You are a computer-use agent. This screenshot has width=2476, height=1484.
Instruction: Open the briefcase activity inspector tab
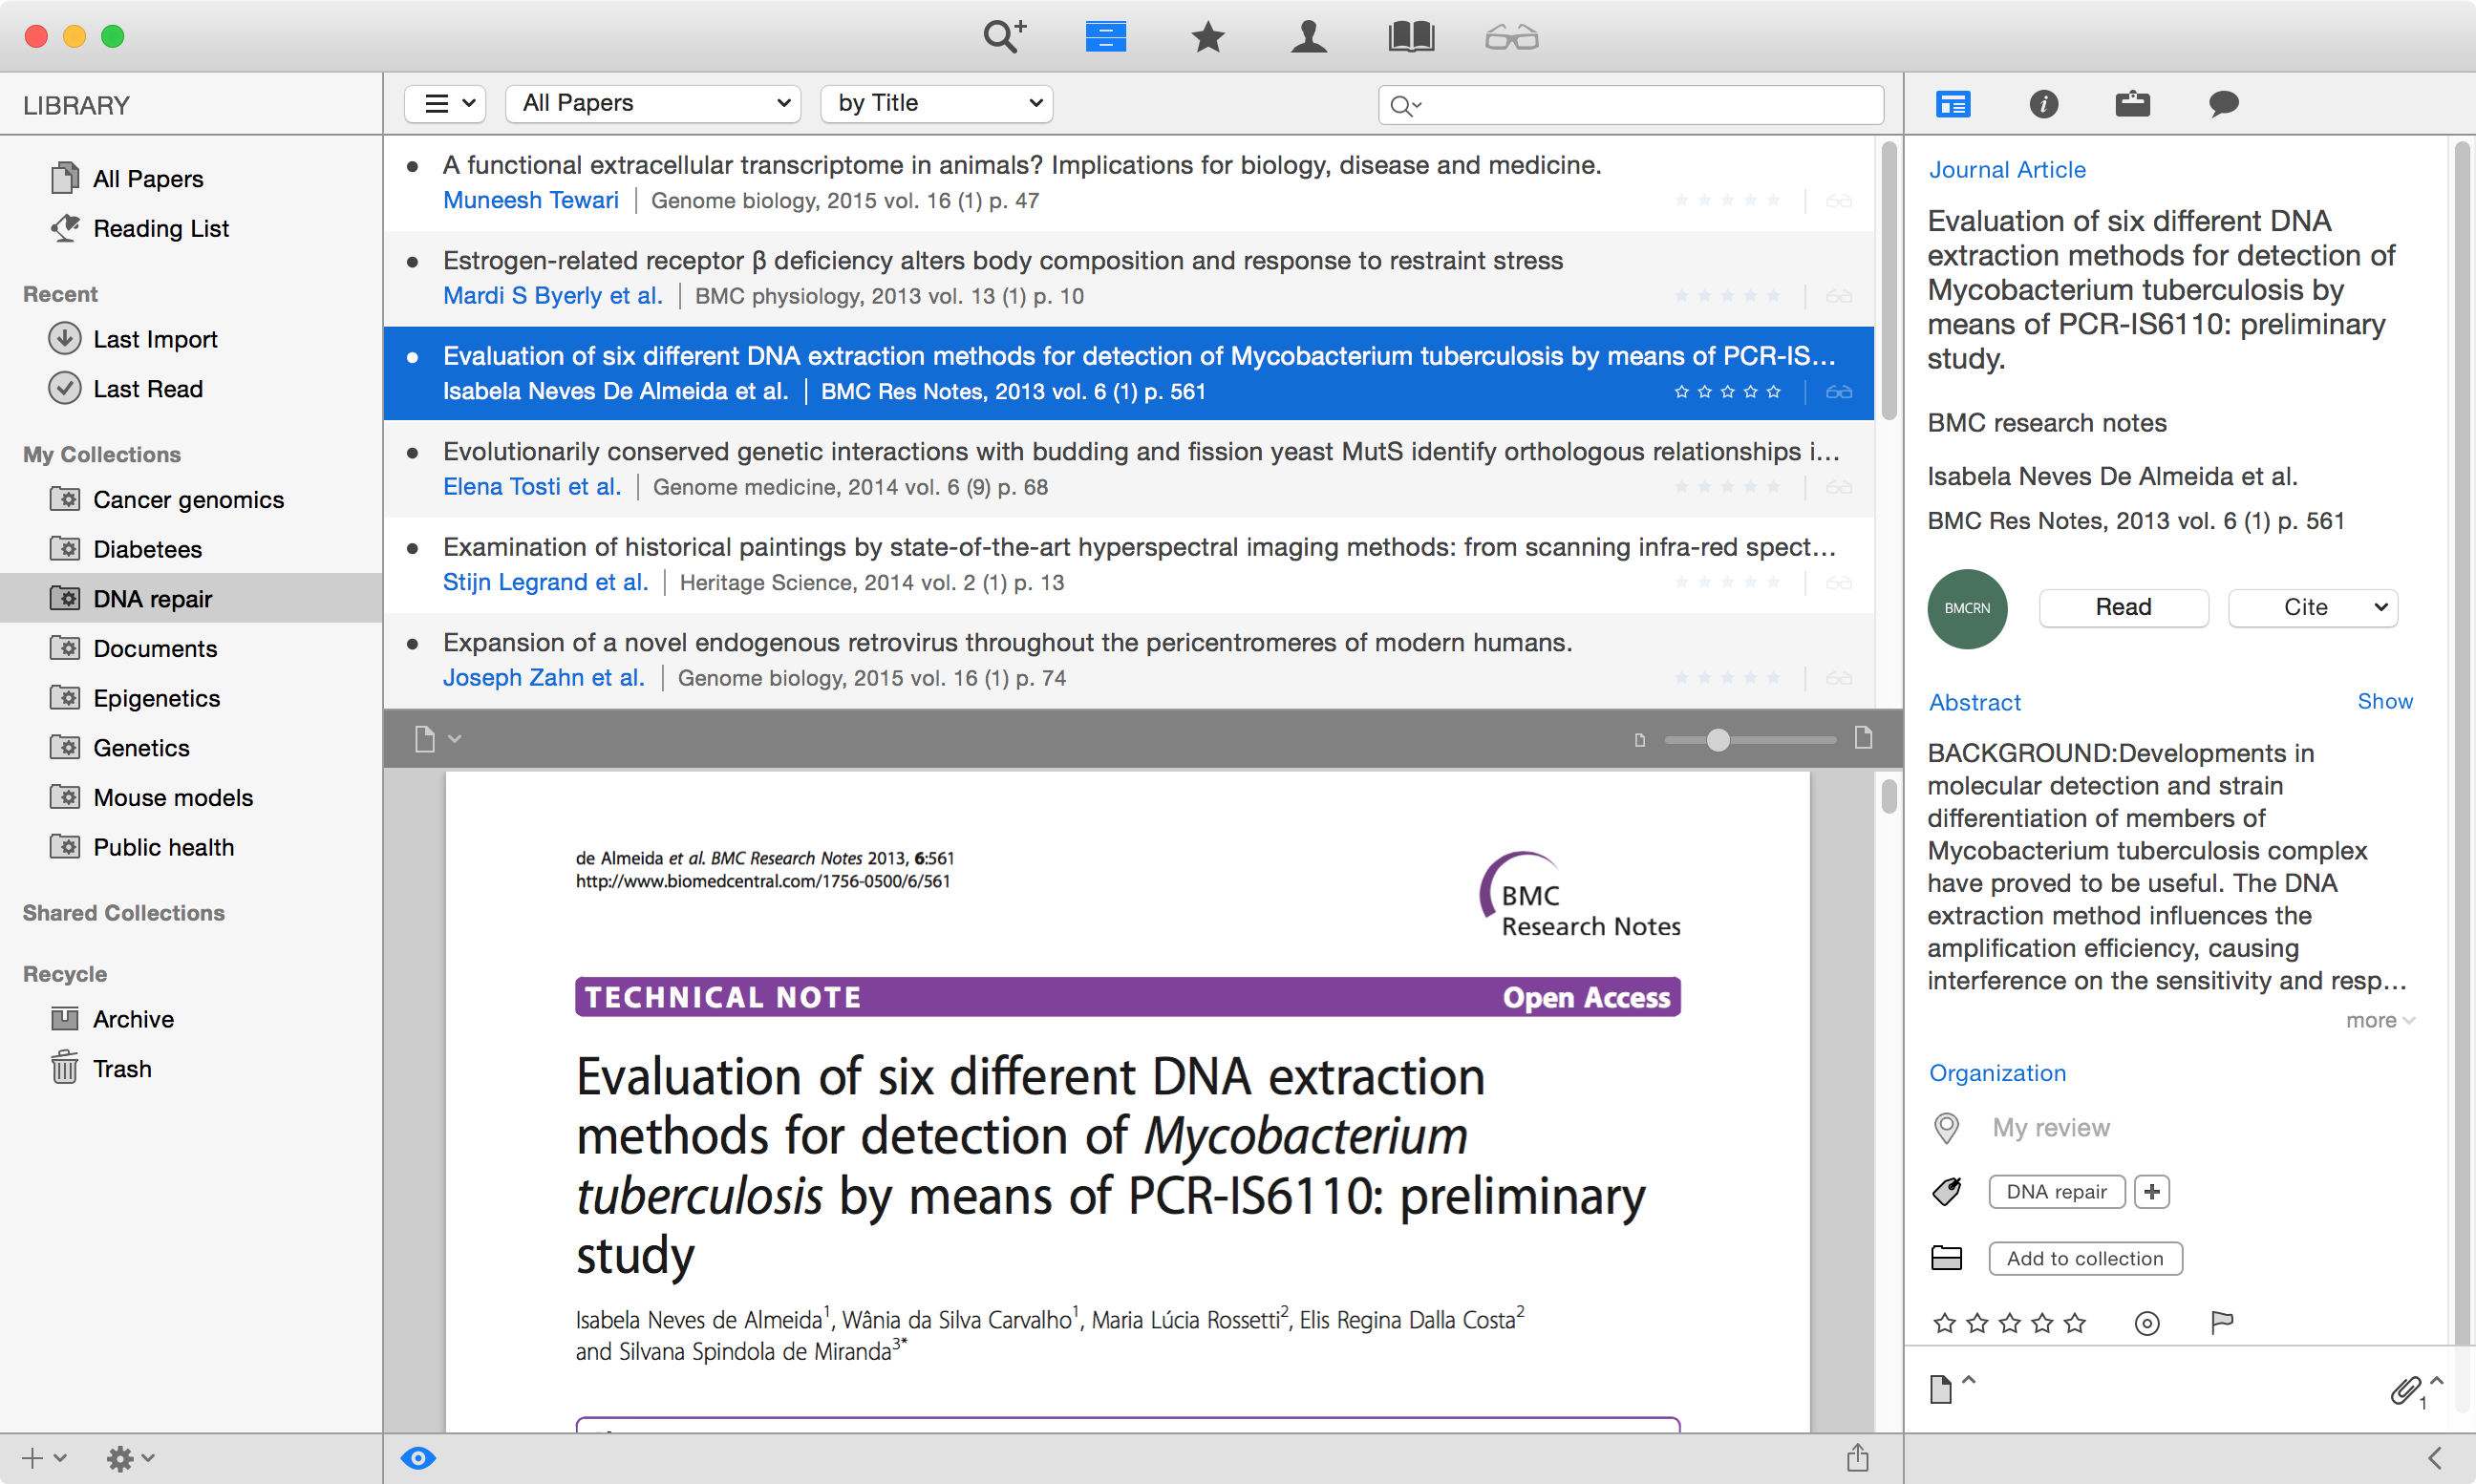tap(2132, 104)
